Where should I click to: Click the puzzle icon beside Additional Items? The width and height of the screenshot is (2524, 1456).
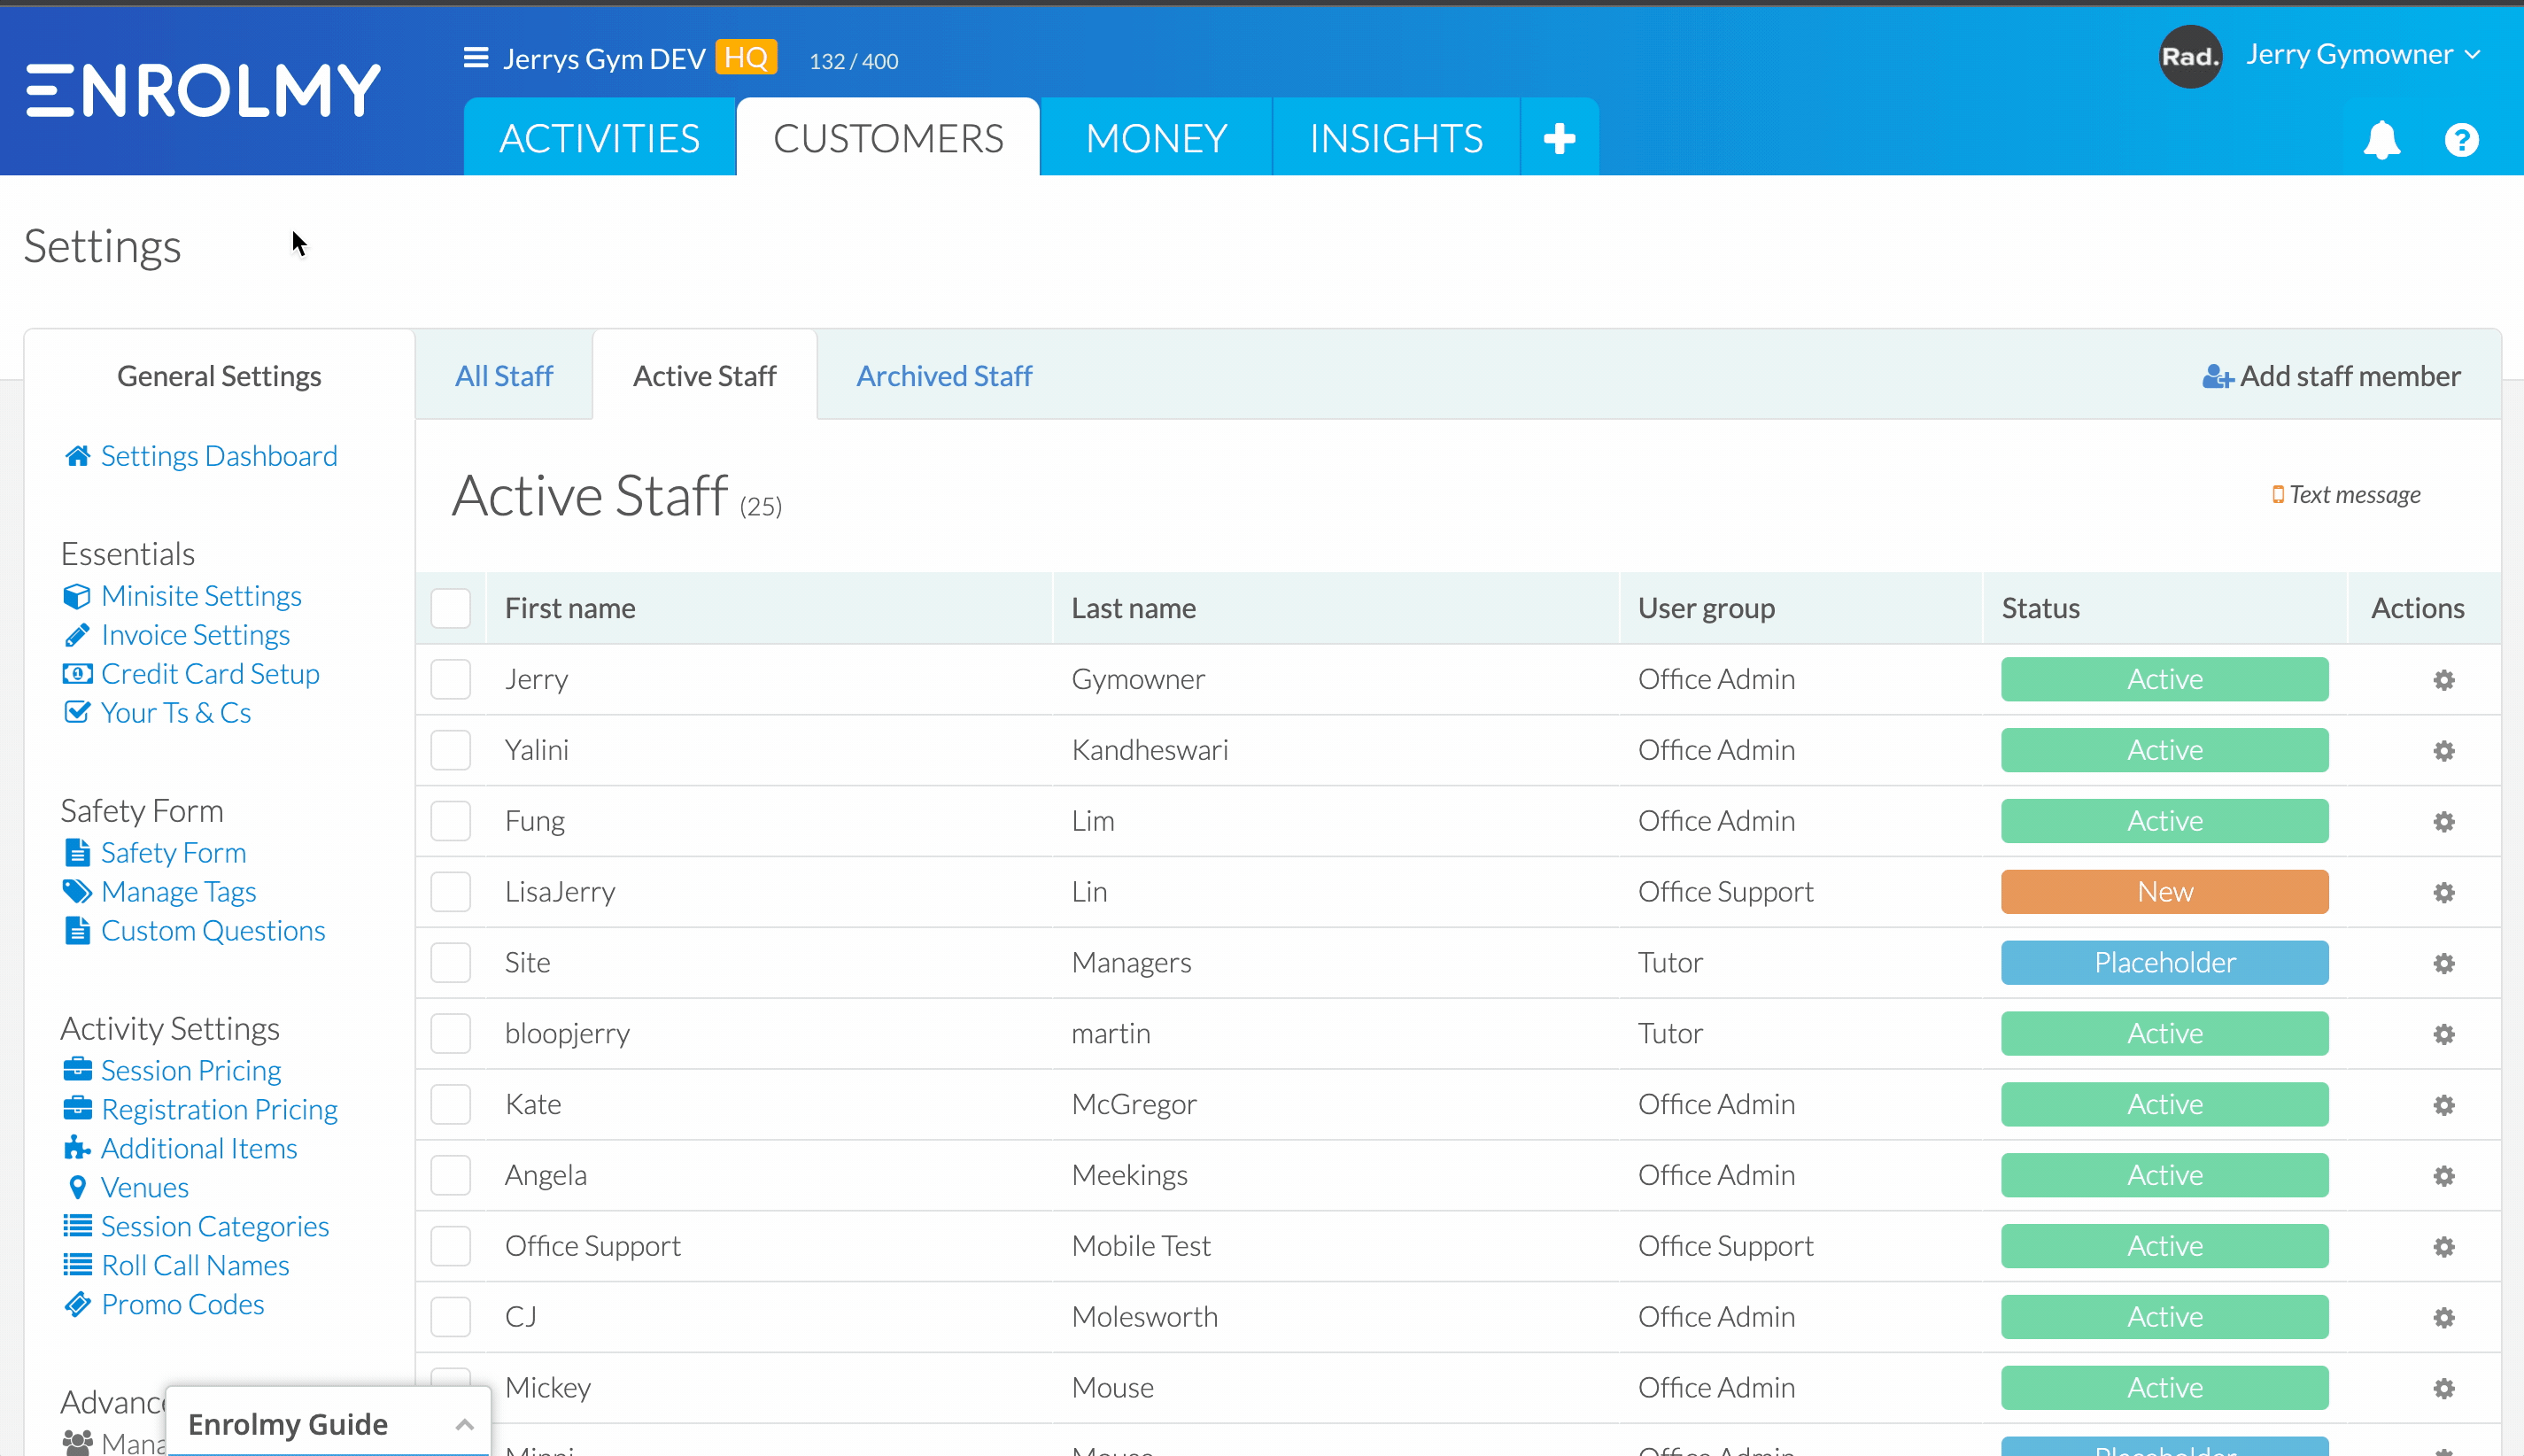pos(77,1148)
